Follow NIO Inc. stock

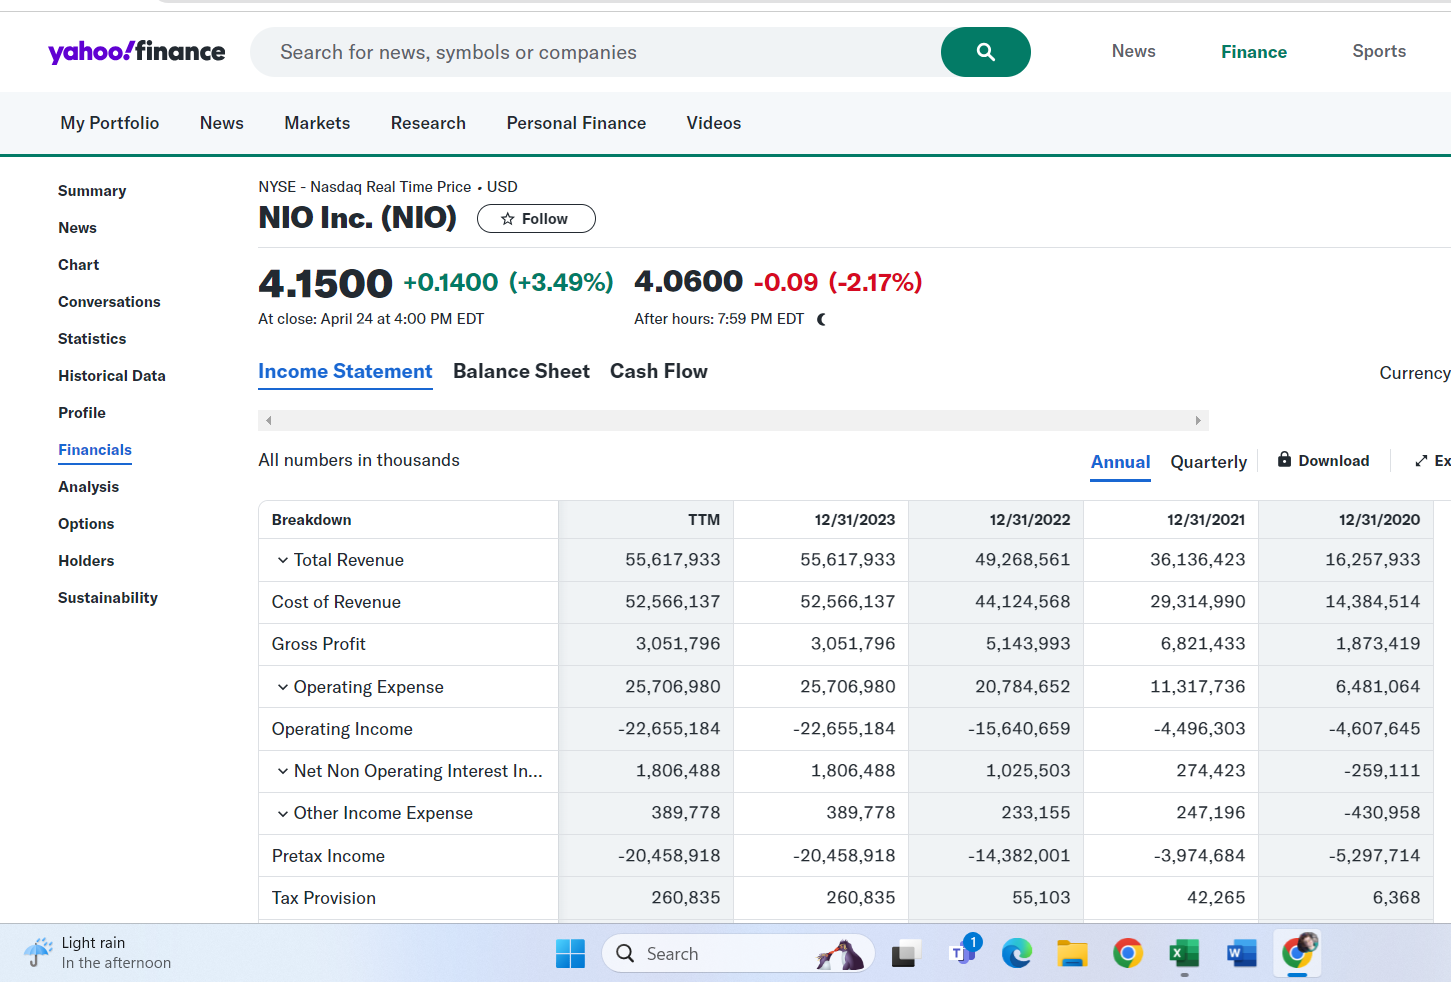click(536, 219)
